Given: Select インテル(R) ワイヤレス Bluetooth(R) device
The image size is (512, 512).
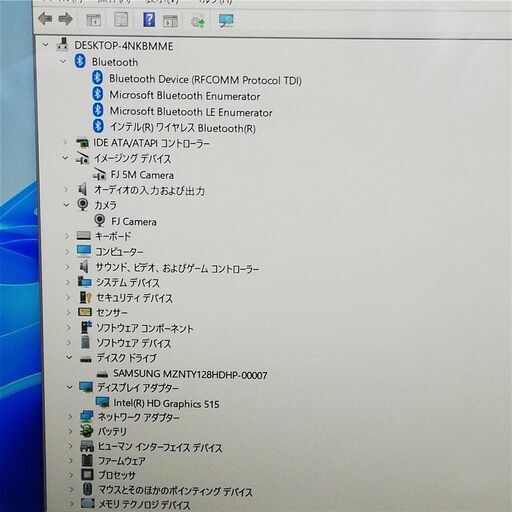Looking at the screenshot, I should (183, 128).
